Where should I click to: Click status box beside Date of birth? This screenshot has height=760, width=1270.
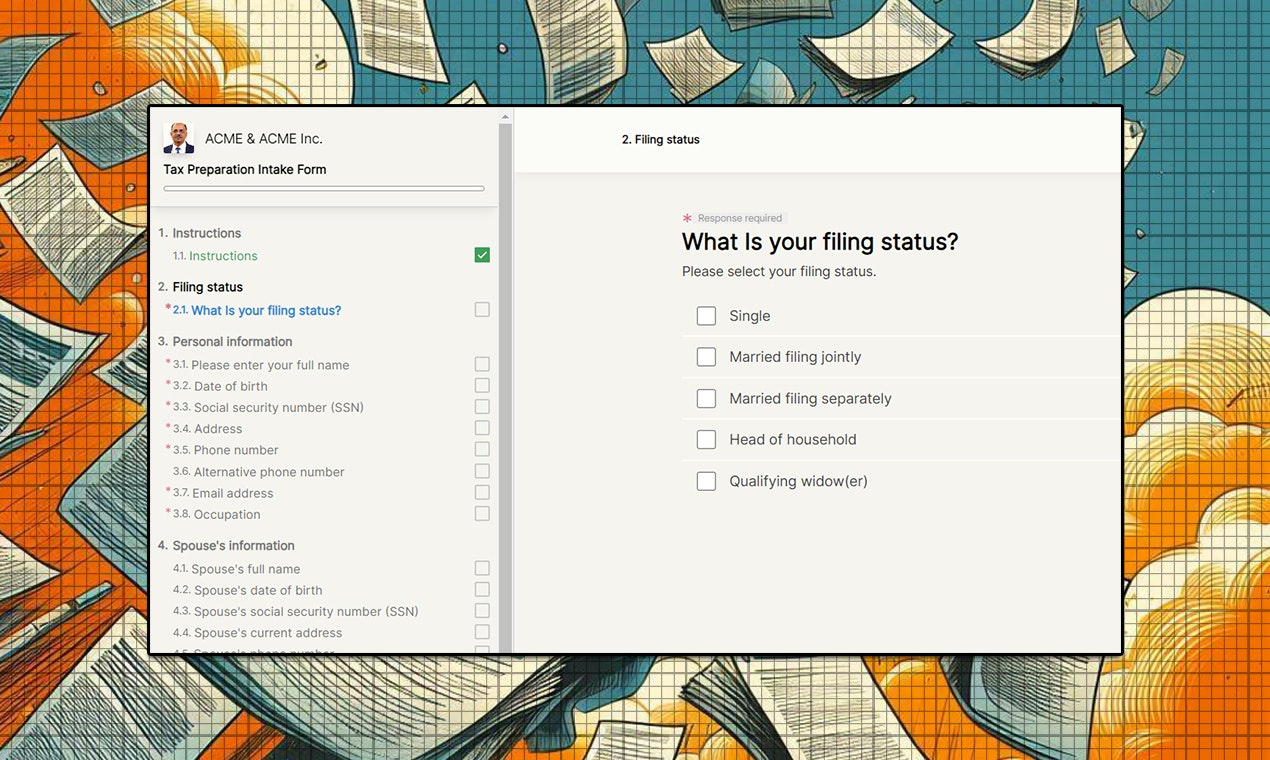482,385
